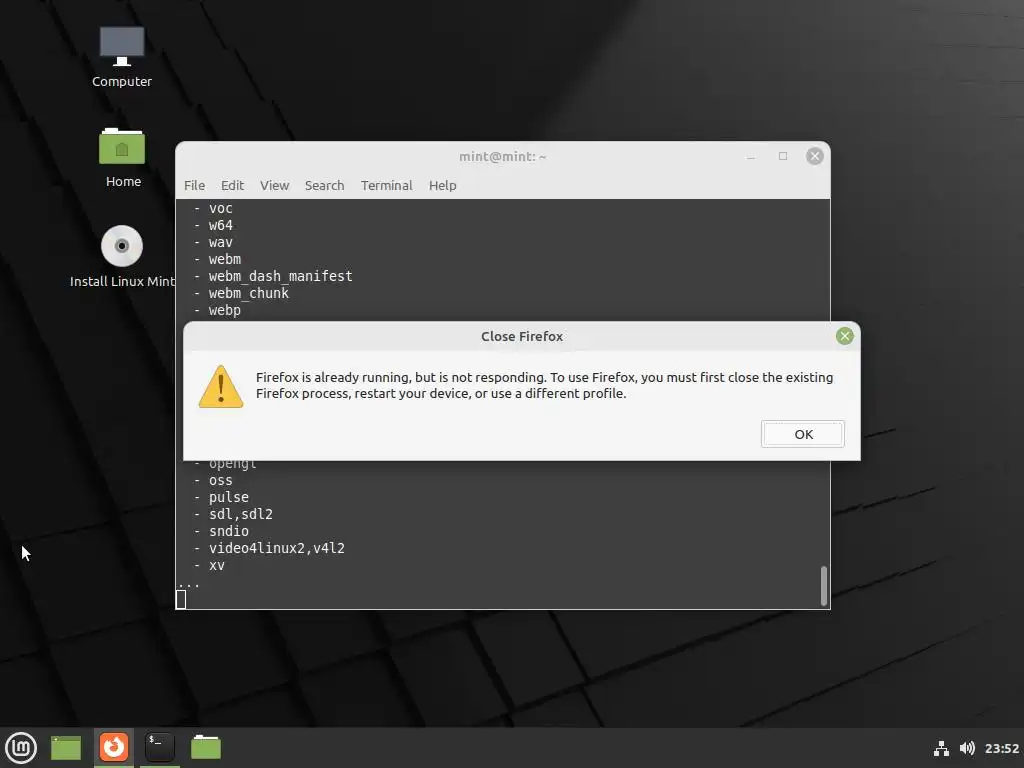Open the volume control tray icon
The height and width of the screenshot is (768, 1024).
point(967,748)
